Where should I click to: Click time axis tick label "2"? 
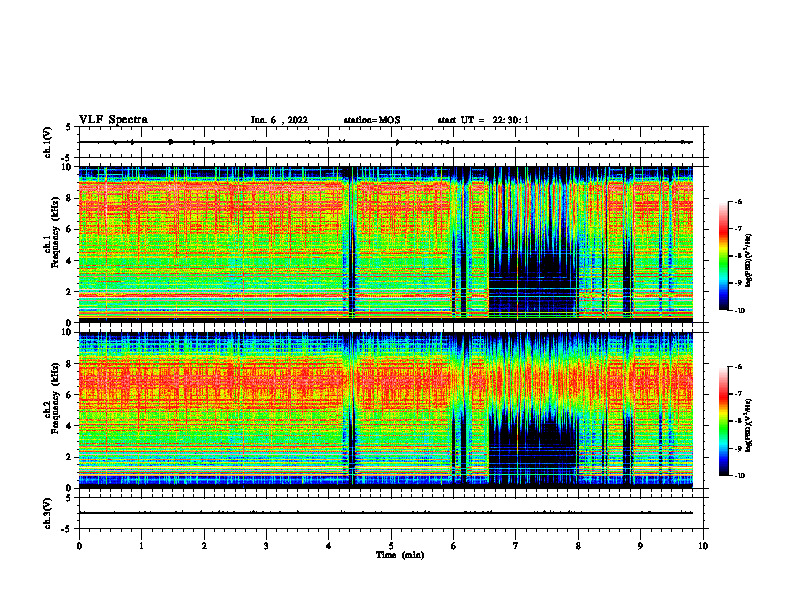pyautogui.click(x=204, y=546)
